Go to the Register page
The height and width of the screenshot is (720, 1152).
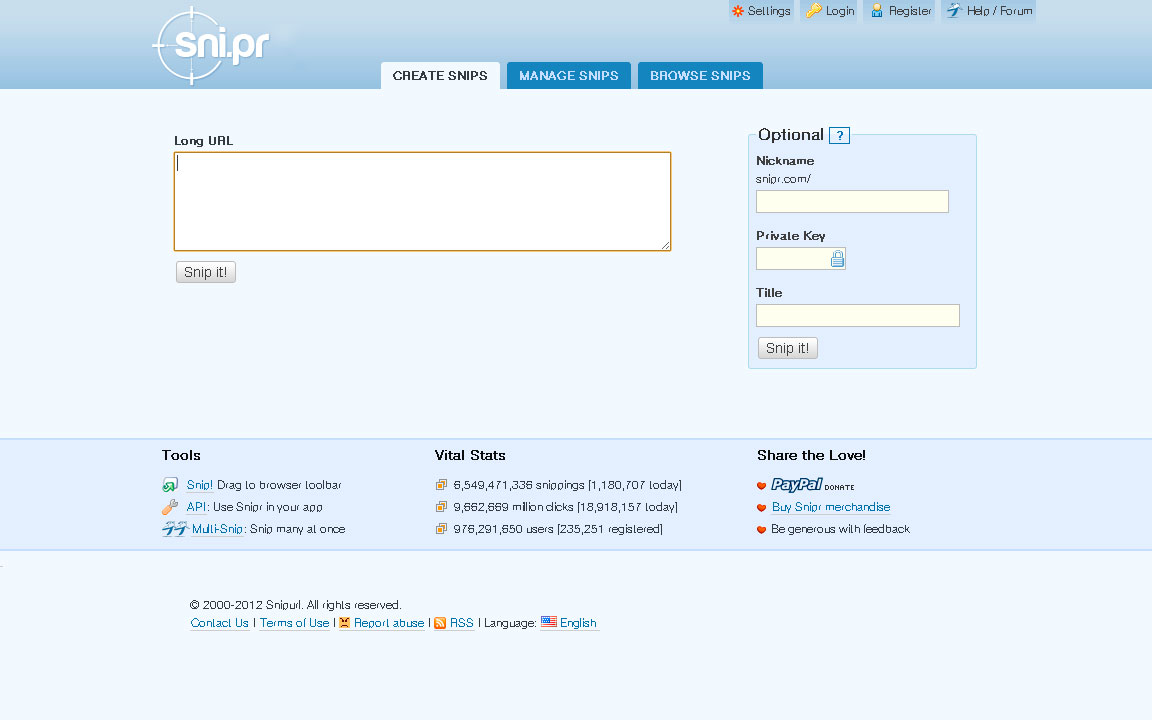point(900,11)
